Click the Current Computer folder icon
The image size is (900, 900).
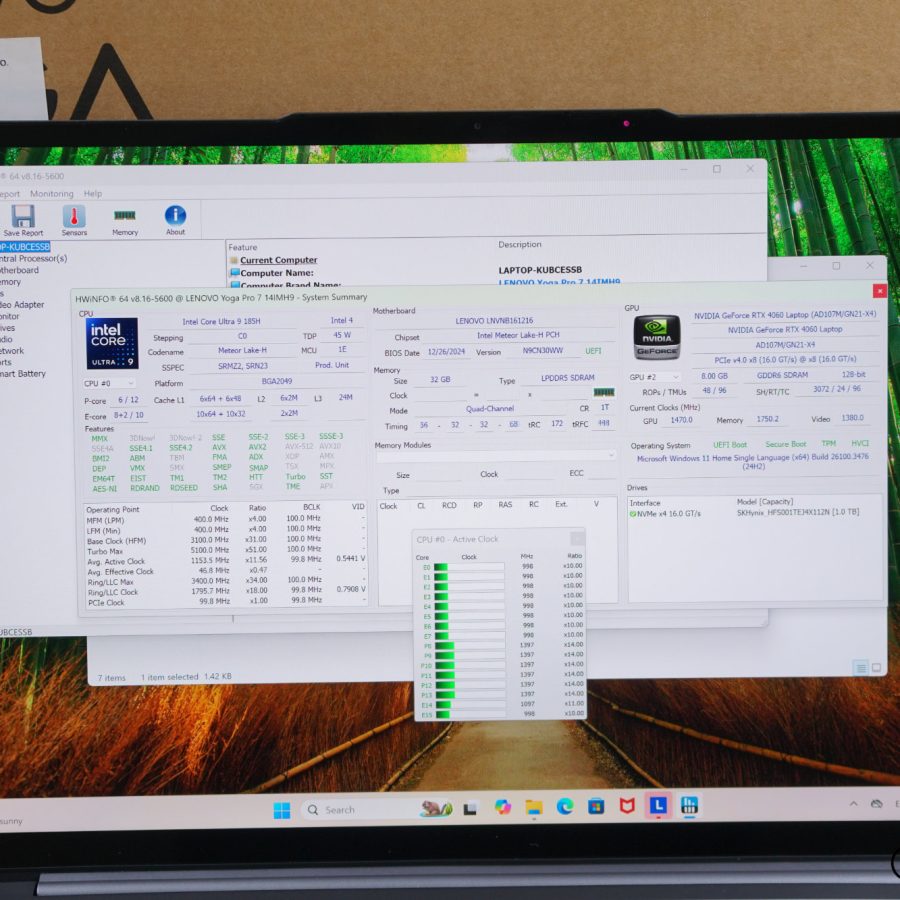point(234,260)
